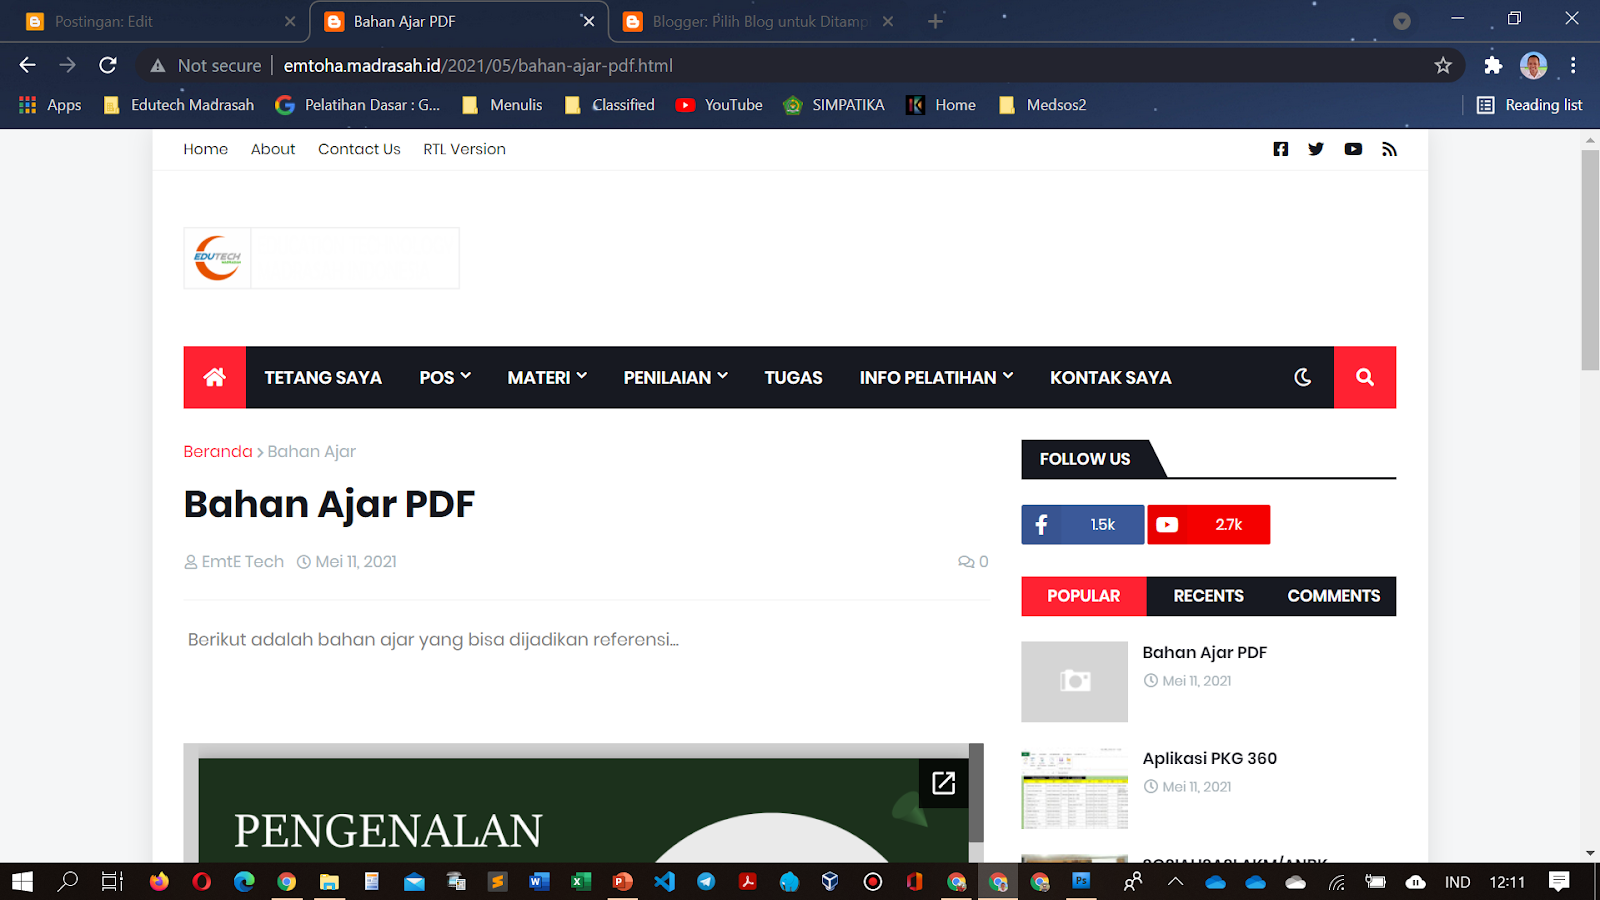Open the TUGAS menu item
The height and width of the screenshot is (900, 1600).
(x=794, y=377)
